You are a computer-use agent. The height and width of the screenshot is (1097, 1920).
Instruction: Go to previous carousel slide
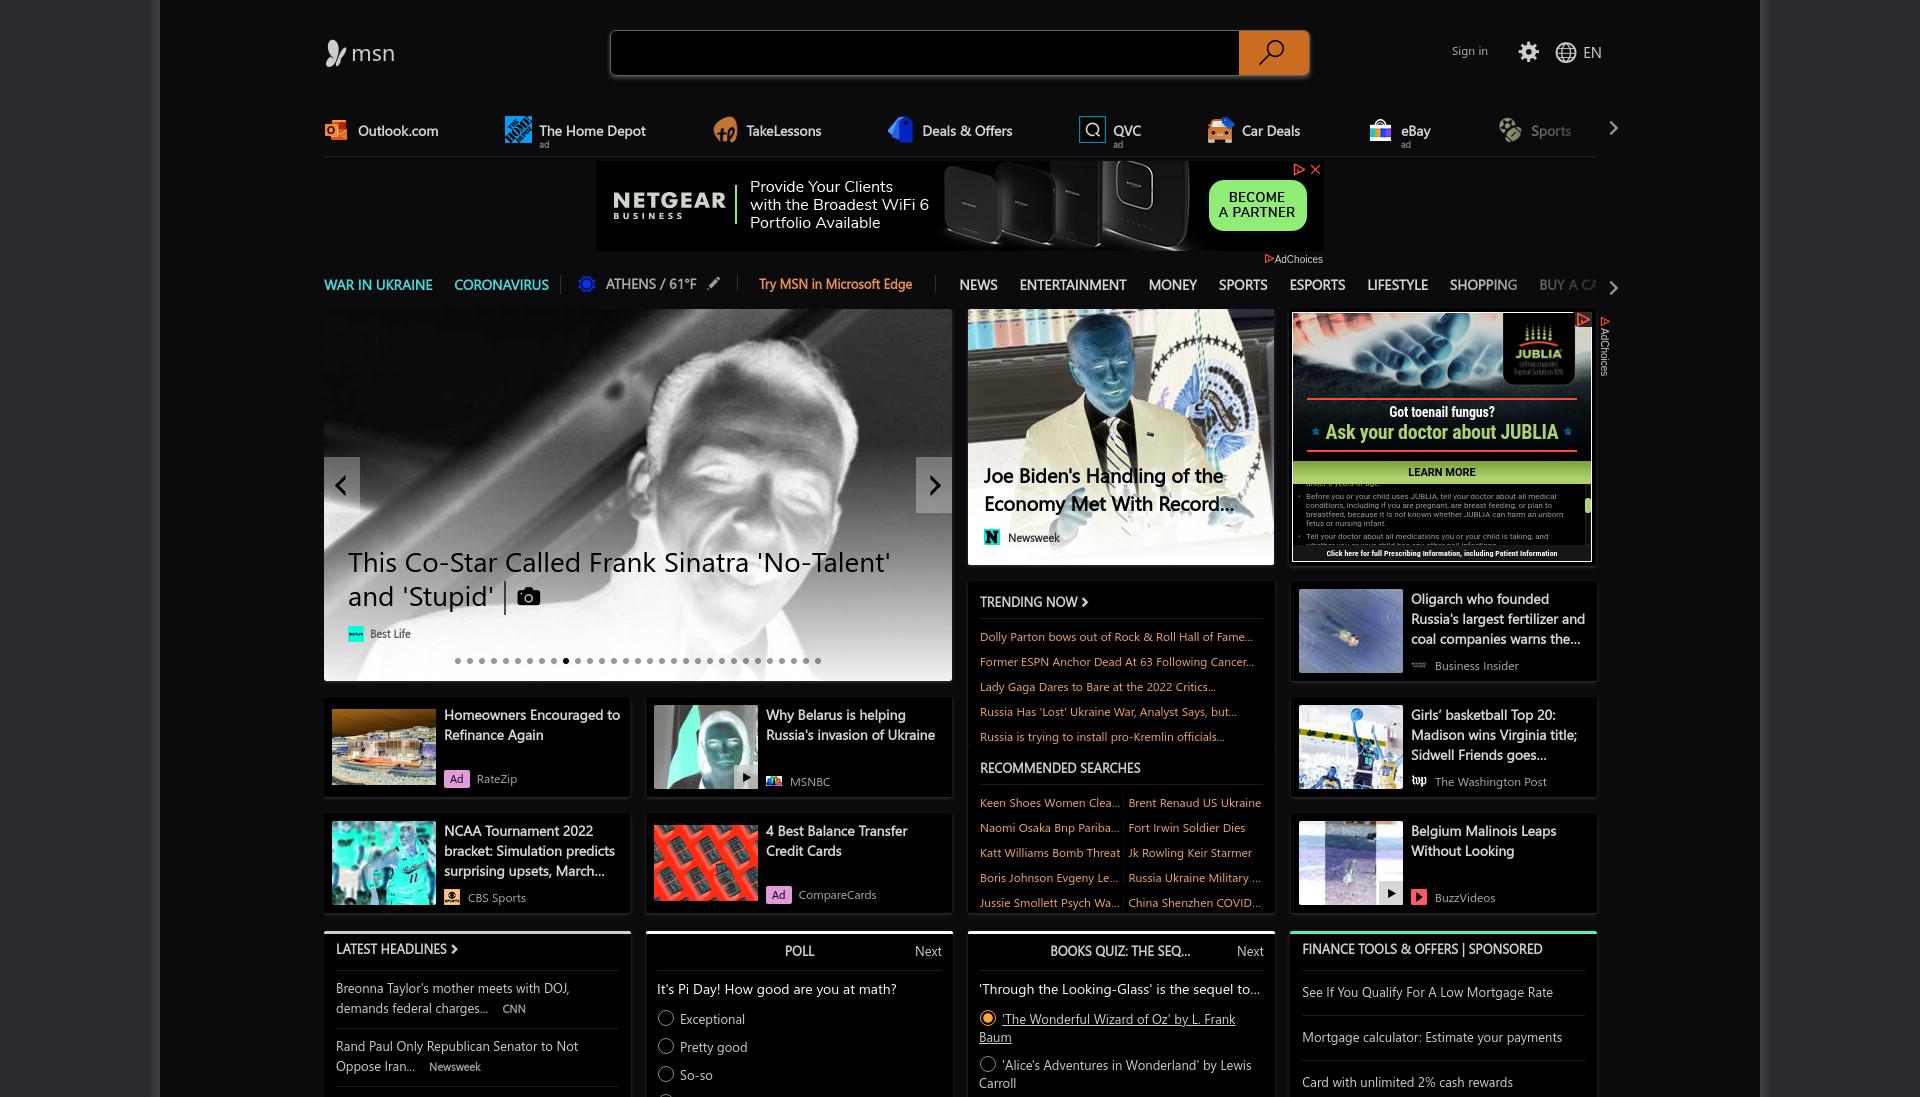341,485
